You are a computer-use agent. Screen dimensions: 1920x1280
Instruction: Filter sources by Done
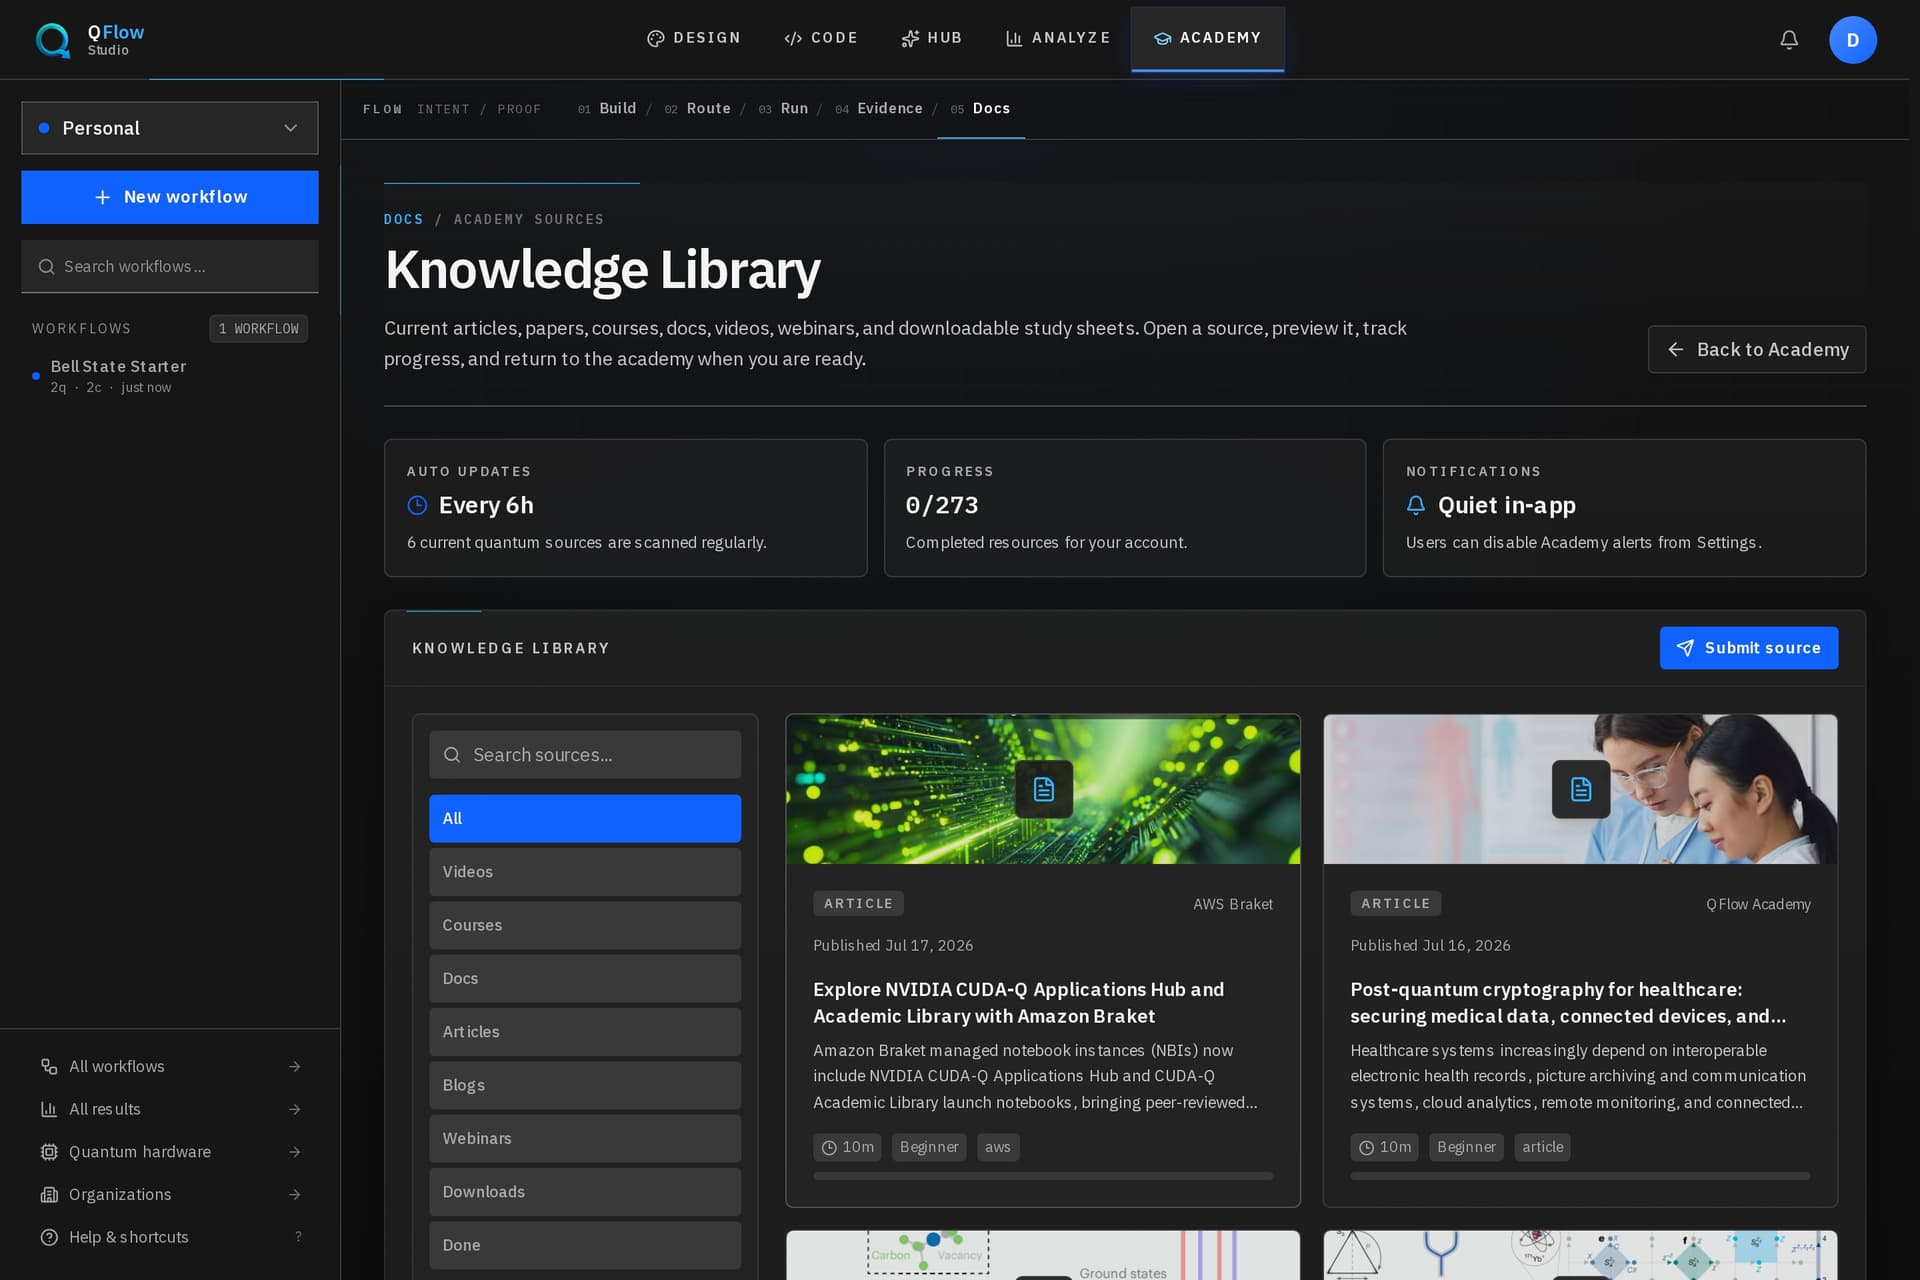coord(585,1245)
